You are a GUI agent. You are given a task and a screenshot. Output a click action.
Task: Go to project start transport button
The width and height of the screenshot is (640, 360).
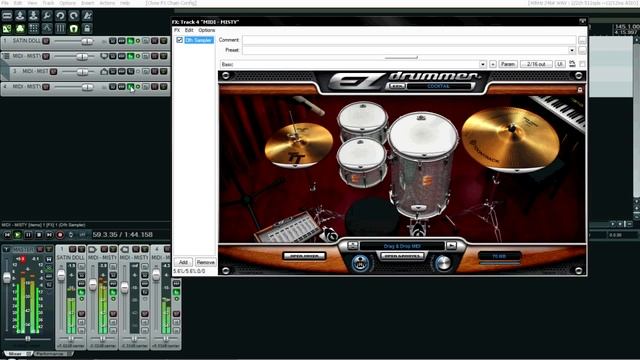click(x=7, y=235)
